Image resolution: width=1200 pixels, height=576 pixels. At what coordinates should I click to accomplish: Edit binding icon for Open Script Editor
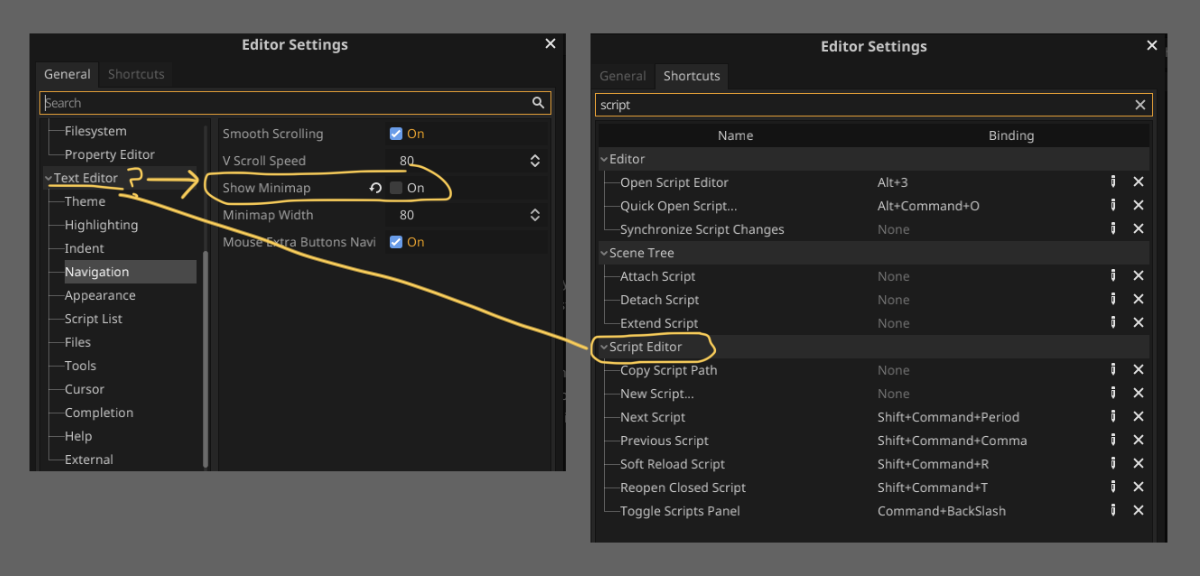tap(1112, 182)
